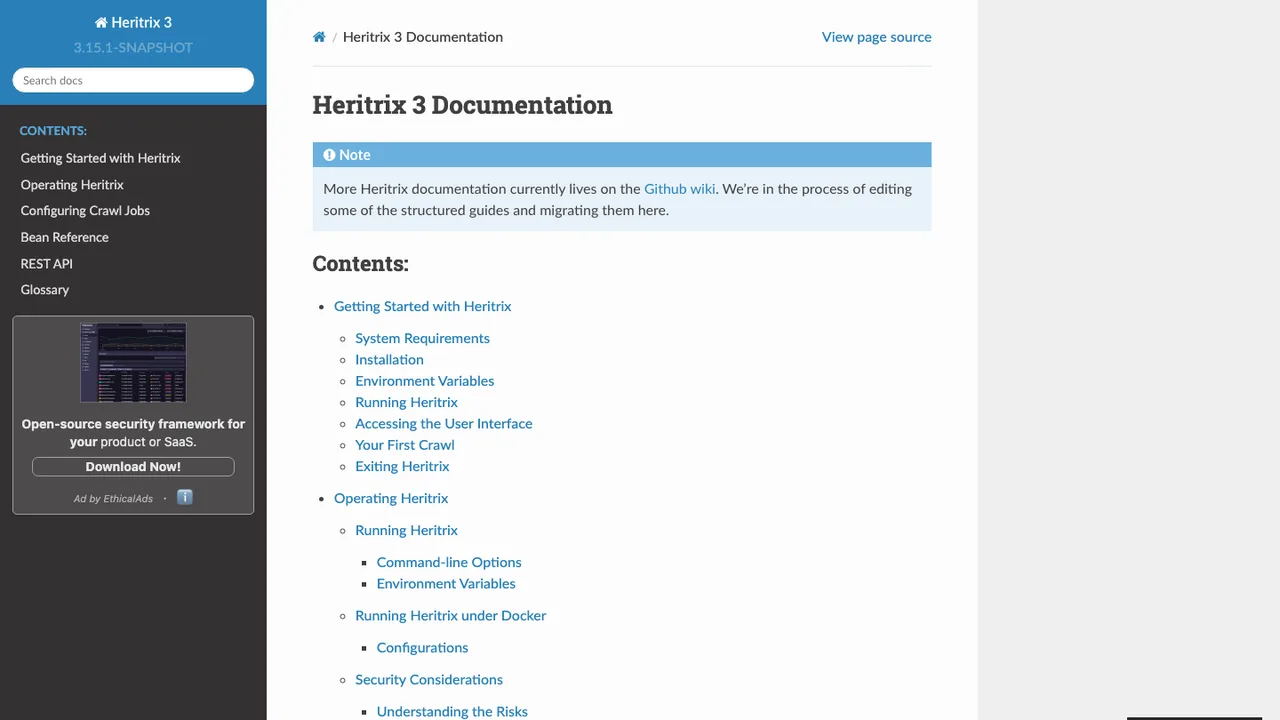
Task: Click the Search docs input field
Action: pos(133,80)
